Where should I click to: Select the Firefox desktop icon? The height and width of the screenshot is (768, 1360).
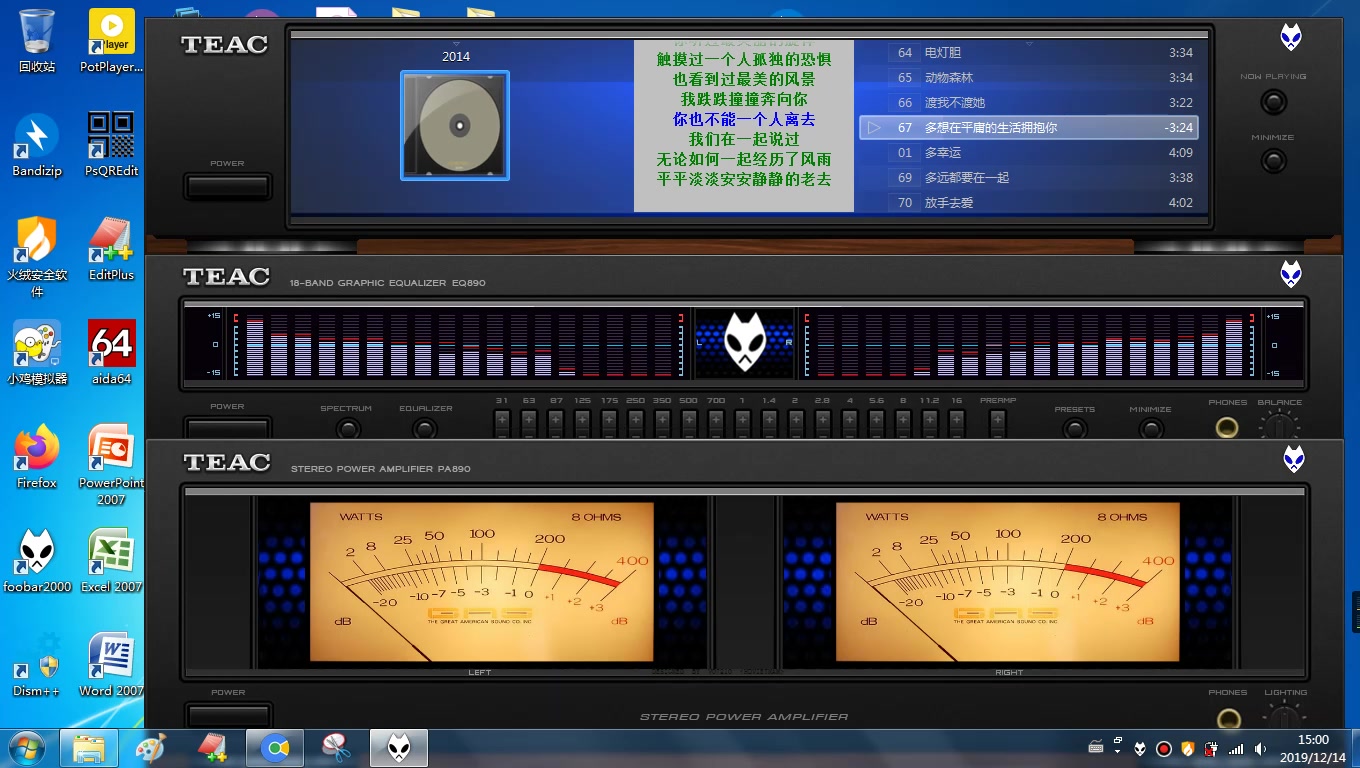[37, 457]
